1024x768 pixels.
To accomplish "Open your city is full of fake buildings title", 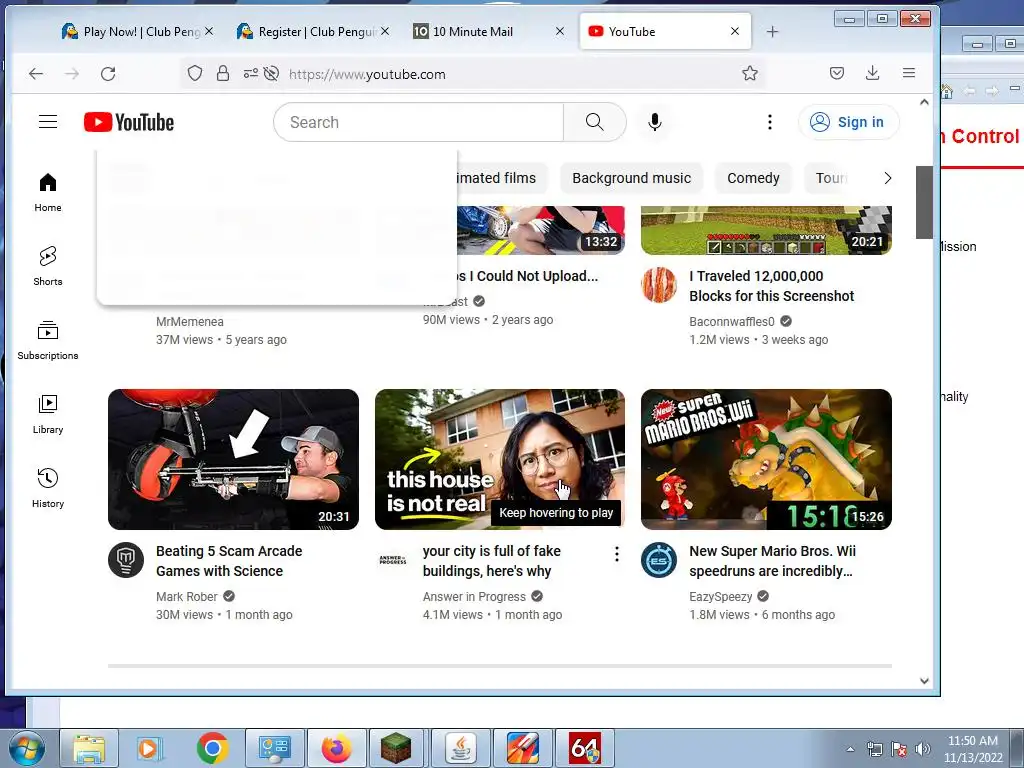I will (492, 561).
